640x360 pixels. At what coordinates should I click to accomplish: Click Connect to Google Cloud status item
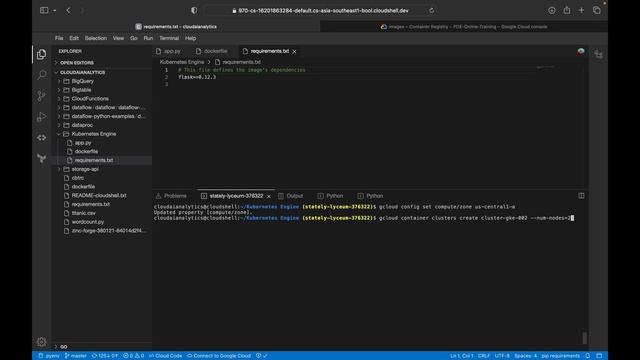pyautogui.click(x=219, y=356)
